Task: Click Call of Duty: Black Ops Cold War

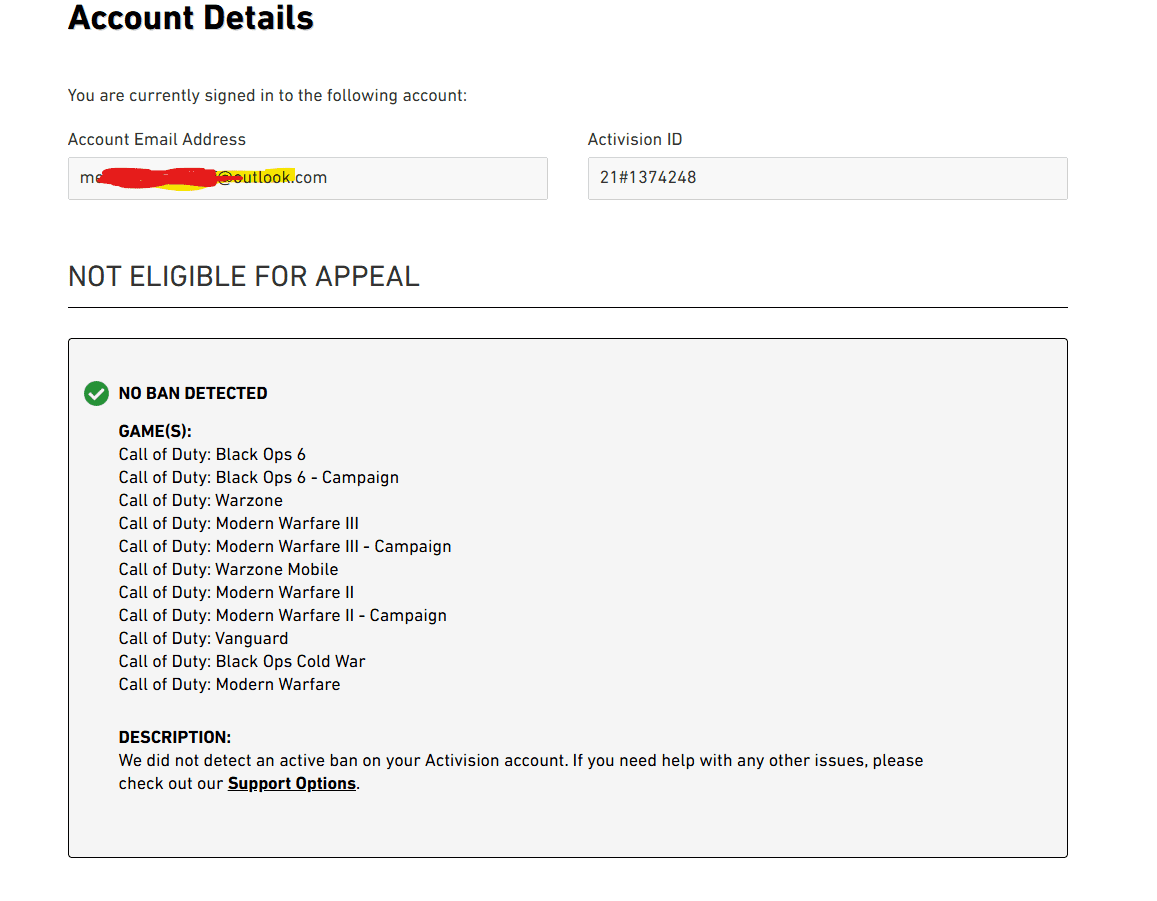Action: click(x=242, y=661)
